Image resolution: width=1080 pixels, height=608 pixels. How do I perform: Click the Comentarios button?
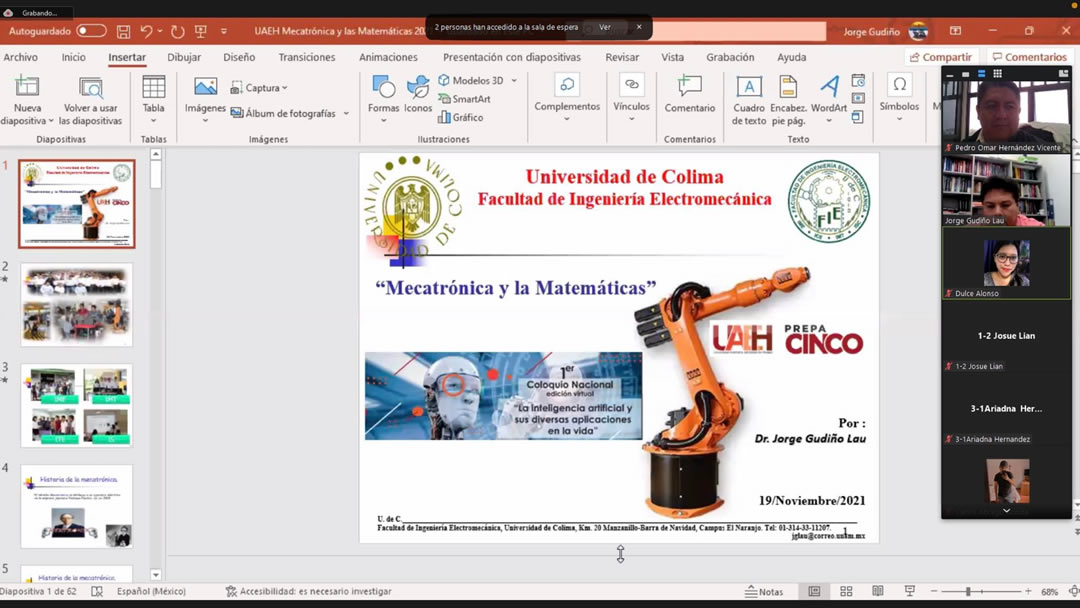1030,57
